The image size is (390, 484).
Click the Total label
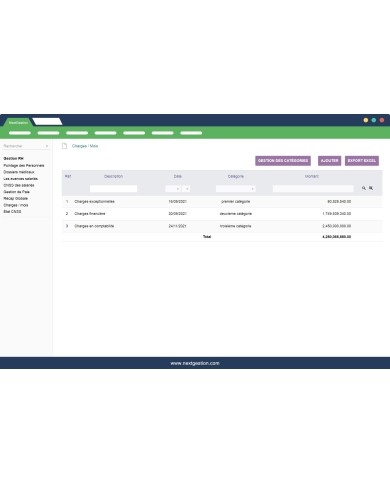point(207,237)
